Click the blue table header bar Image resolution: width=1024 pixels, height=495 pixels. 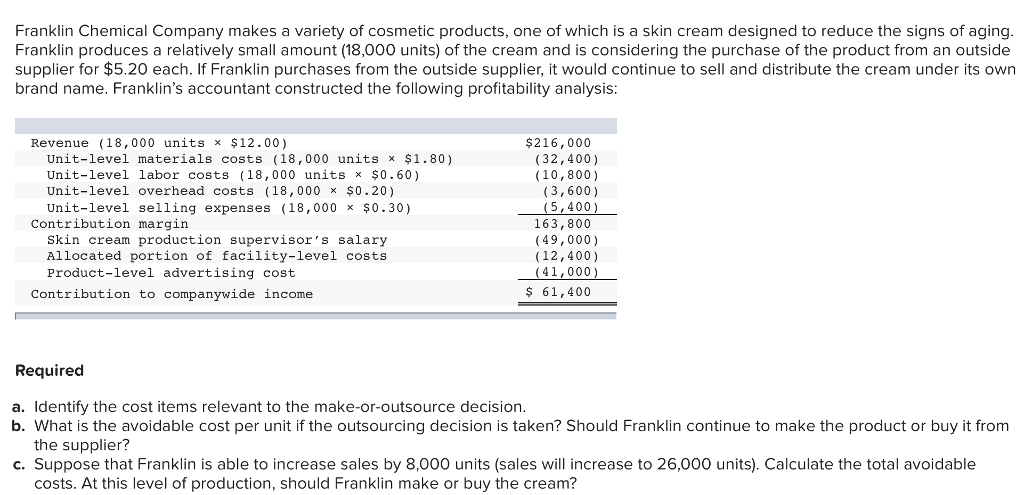point(315,126)
